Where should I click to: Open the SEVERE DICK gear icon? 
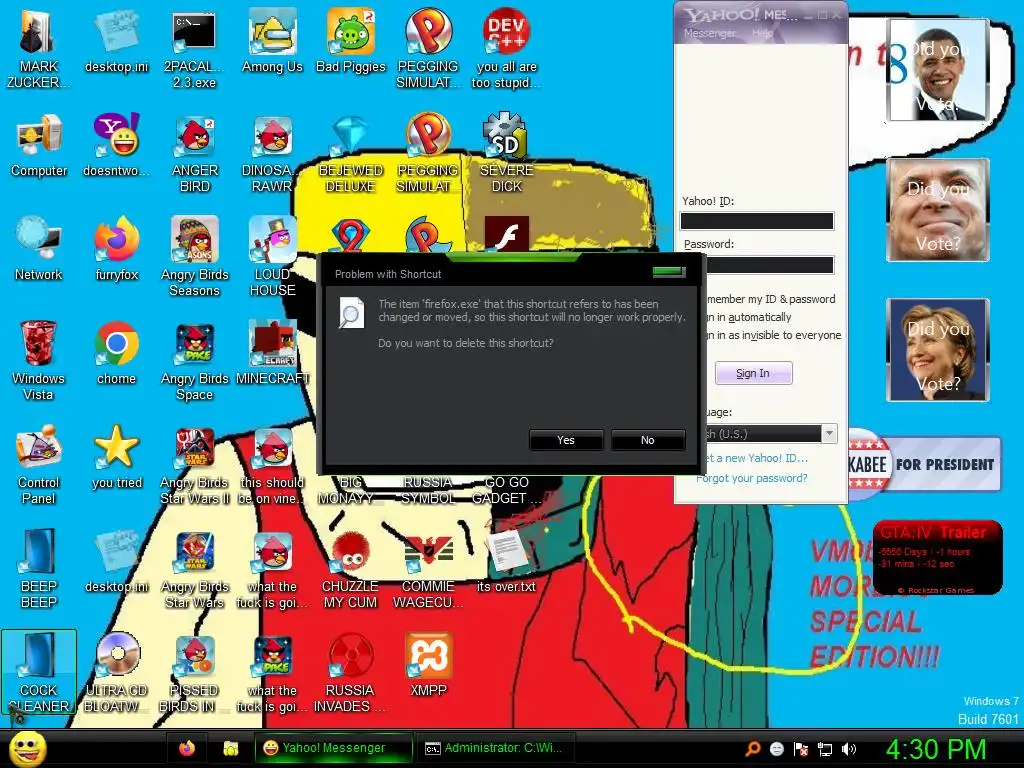[x=506, y=153]
